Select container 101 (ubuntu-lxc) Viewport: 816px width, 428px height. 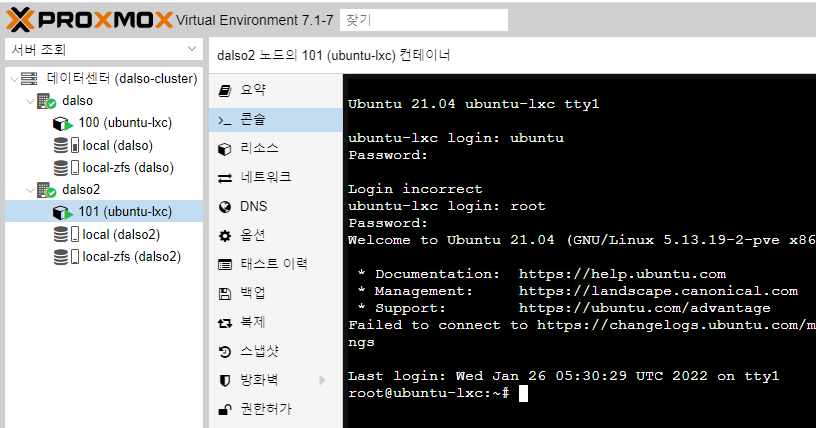pyautogui.click(x=125, y=212)
